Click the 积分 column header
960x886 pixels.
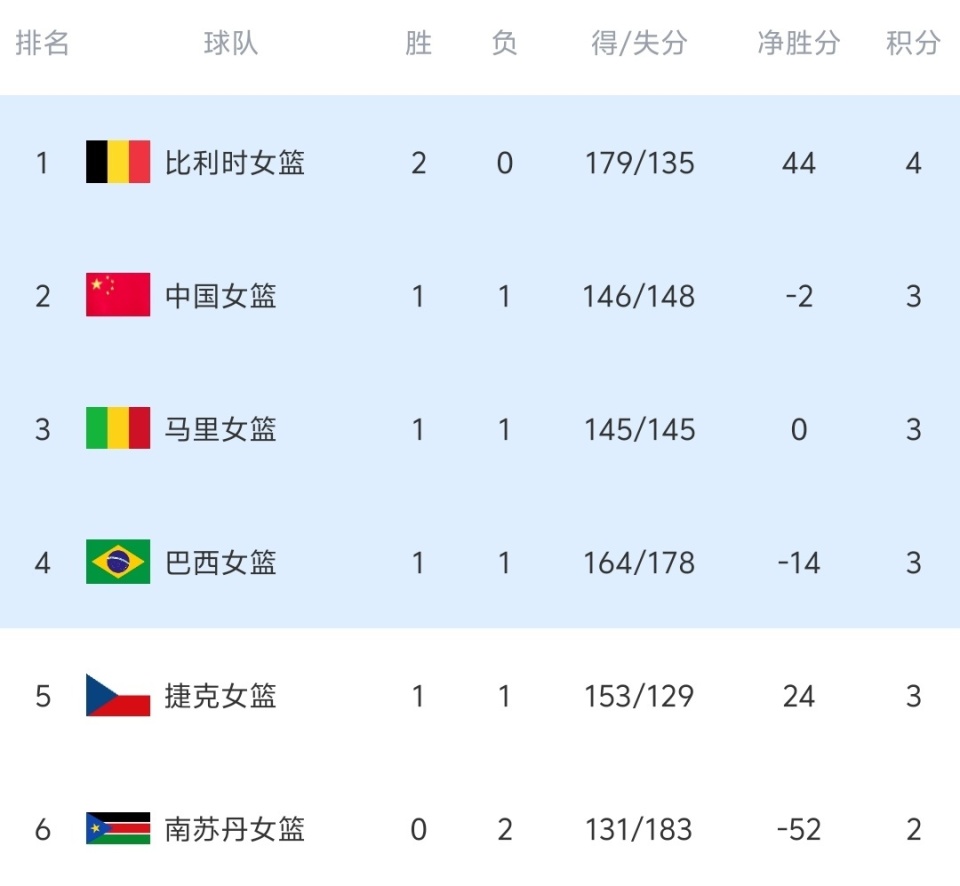[x=913, y=43]
